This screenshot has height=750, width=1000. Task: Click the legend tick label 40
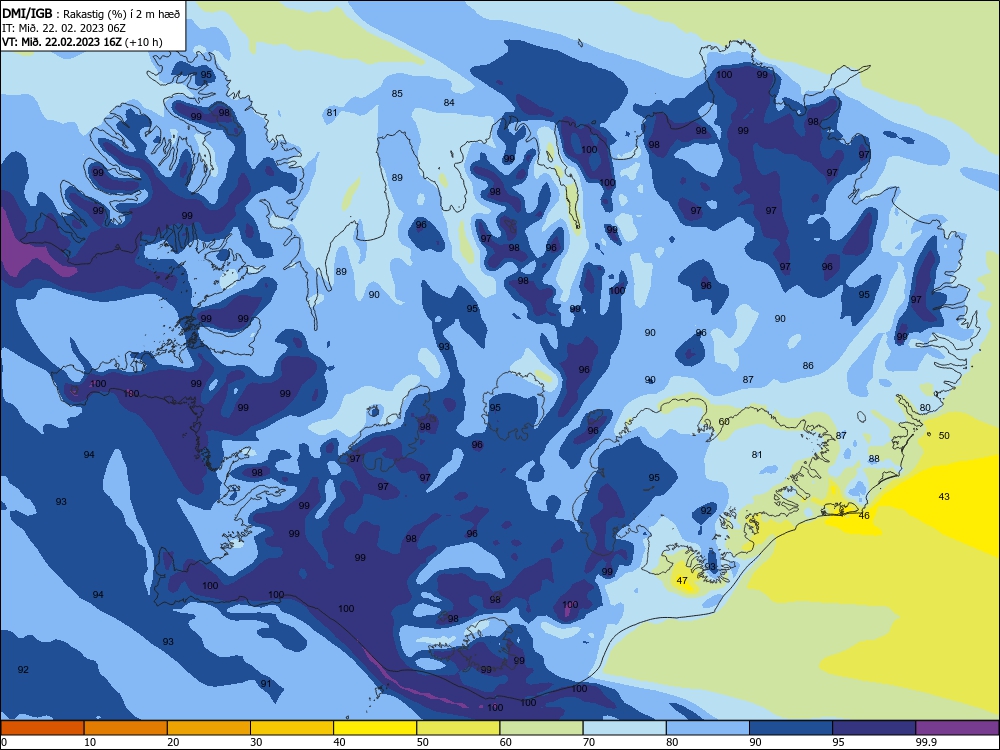pyautogui.click(x=340, y=742)
